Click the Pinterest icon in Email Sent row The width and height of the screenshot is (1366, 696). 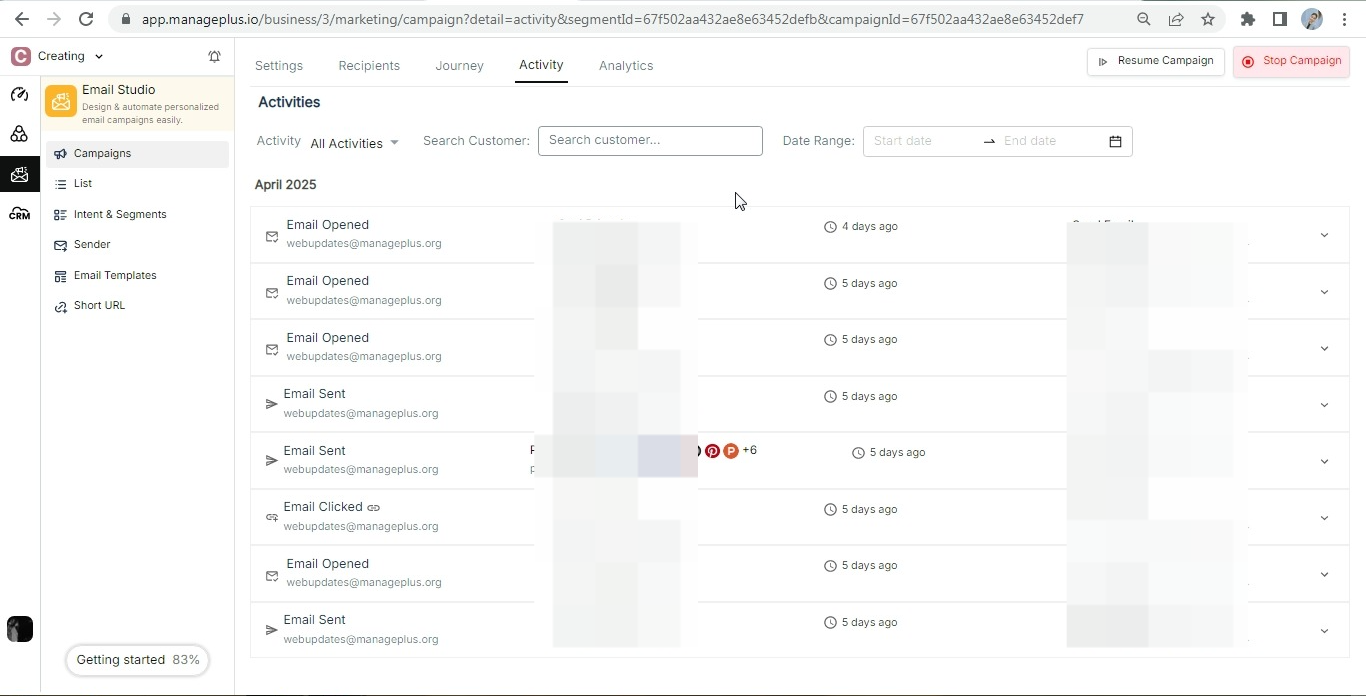(712, 451)
